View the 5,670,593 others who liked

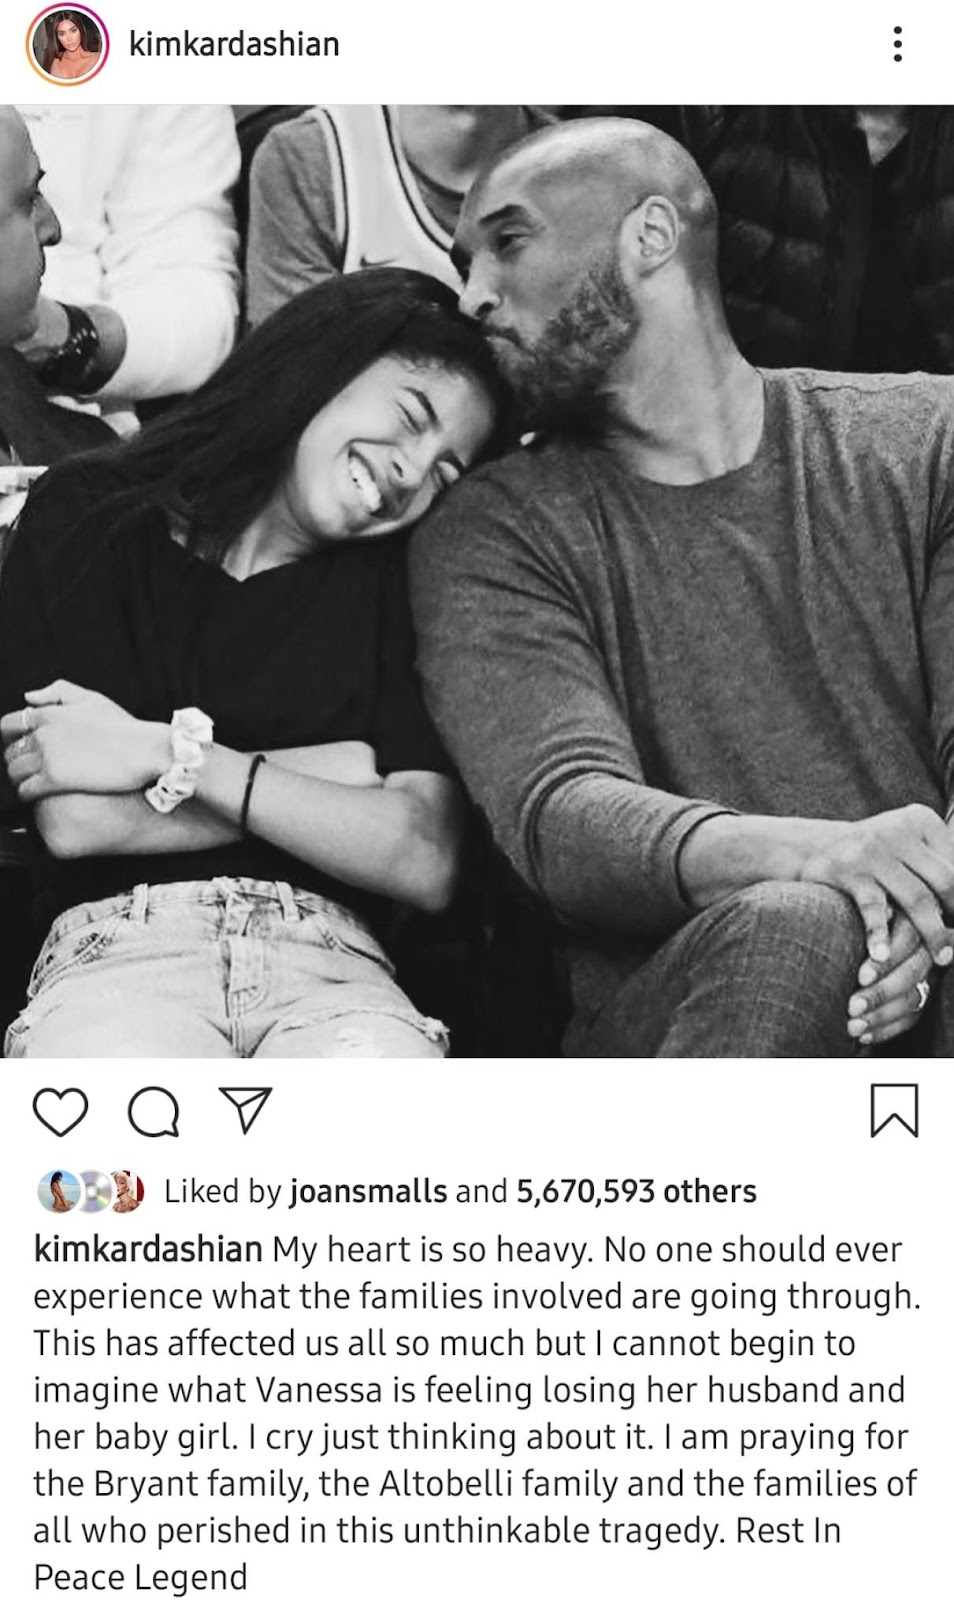tap(636, 1191)
